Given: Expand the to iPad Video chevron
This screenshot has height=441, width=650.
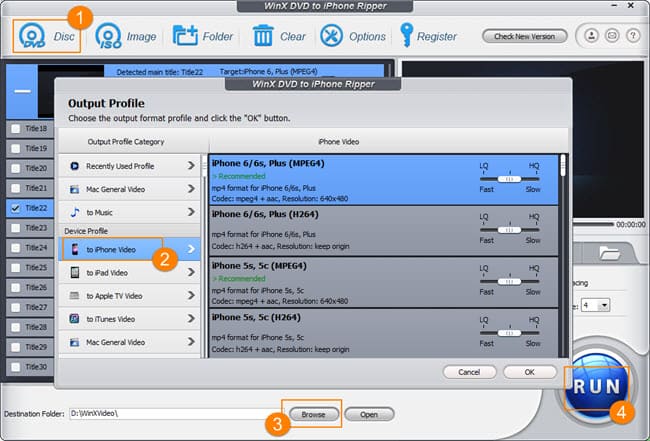Looking at the screenshot, I should coord(191,272).
